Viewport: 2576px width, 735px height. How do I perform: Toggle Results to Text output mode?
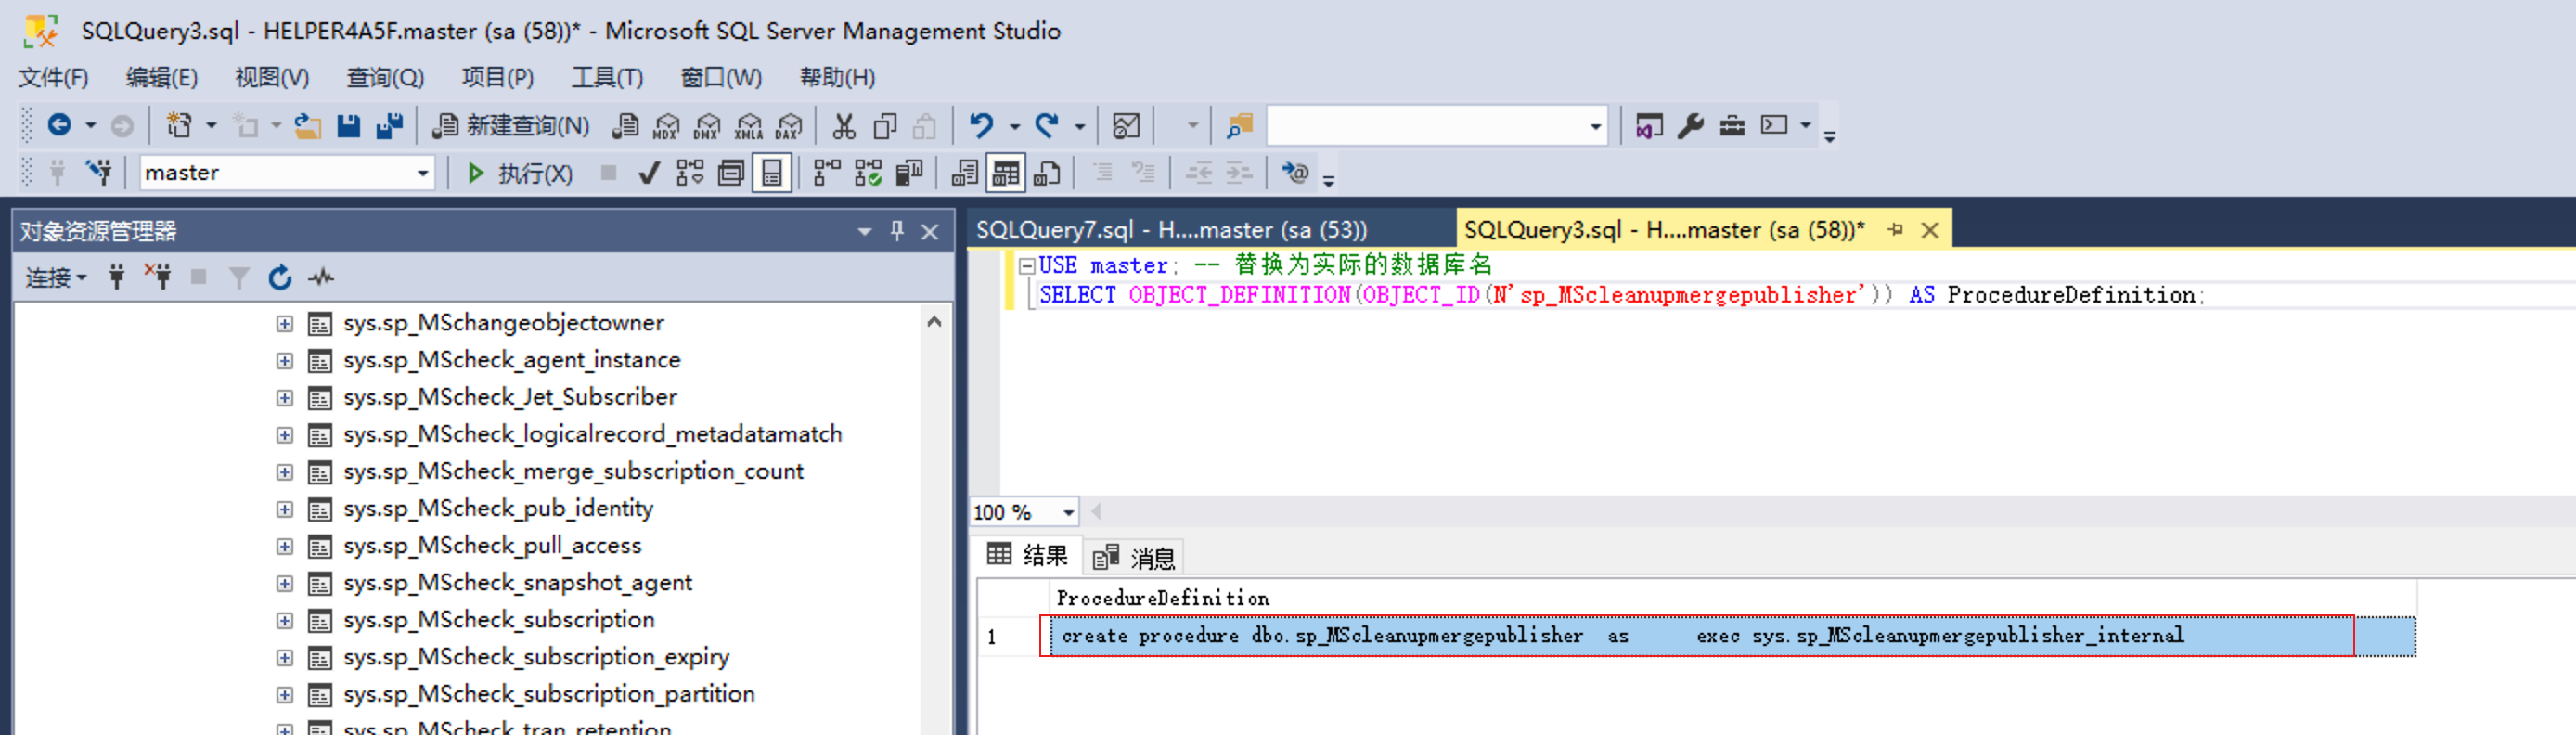pos(964,174)
